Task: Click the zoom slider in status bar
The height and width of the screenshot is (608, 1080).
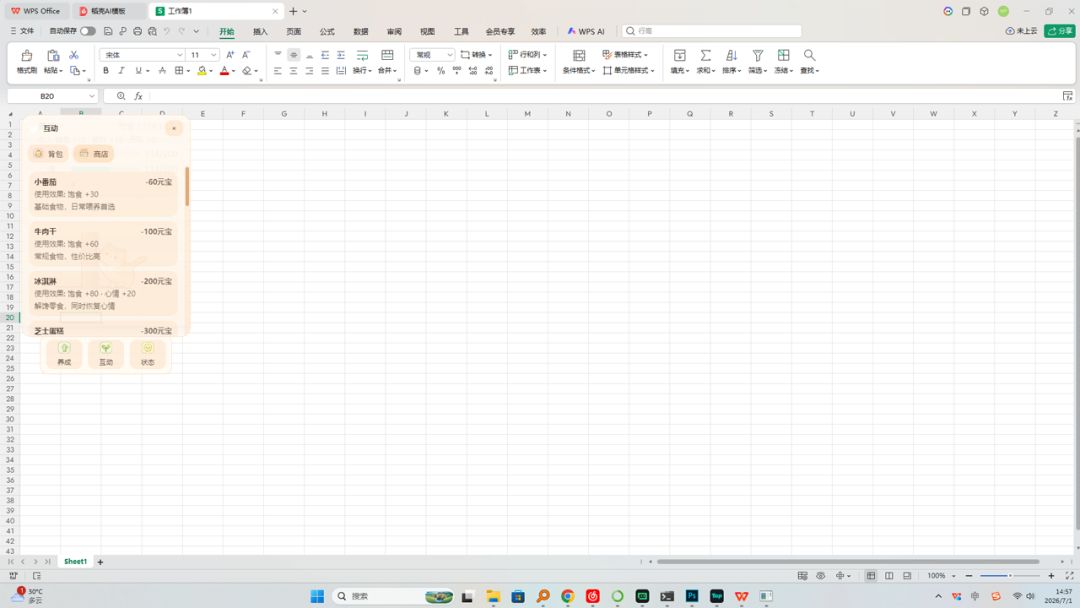Action: [1010, 576]
